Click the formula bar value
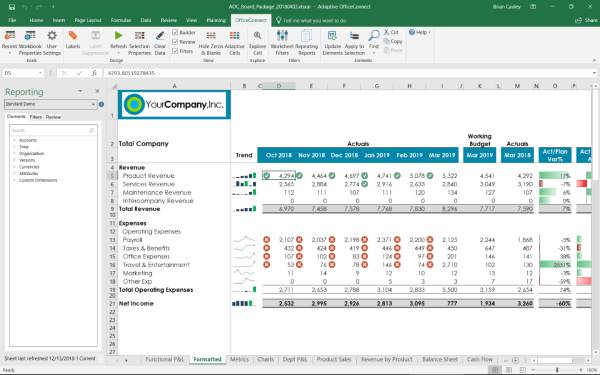 (132, 73)
